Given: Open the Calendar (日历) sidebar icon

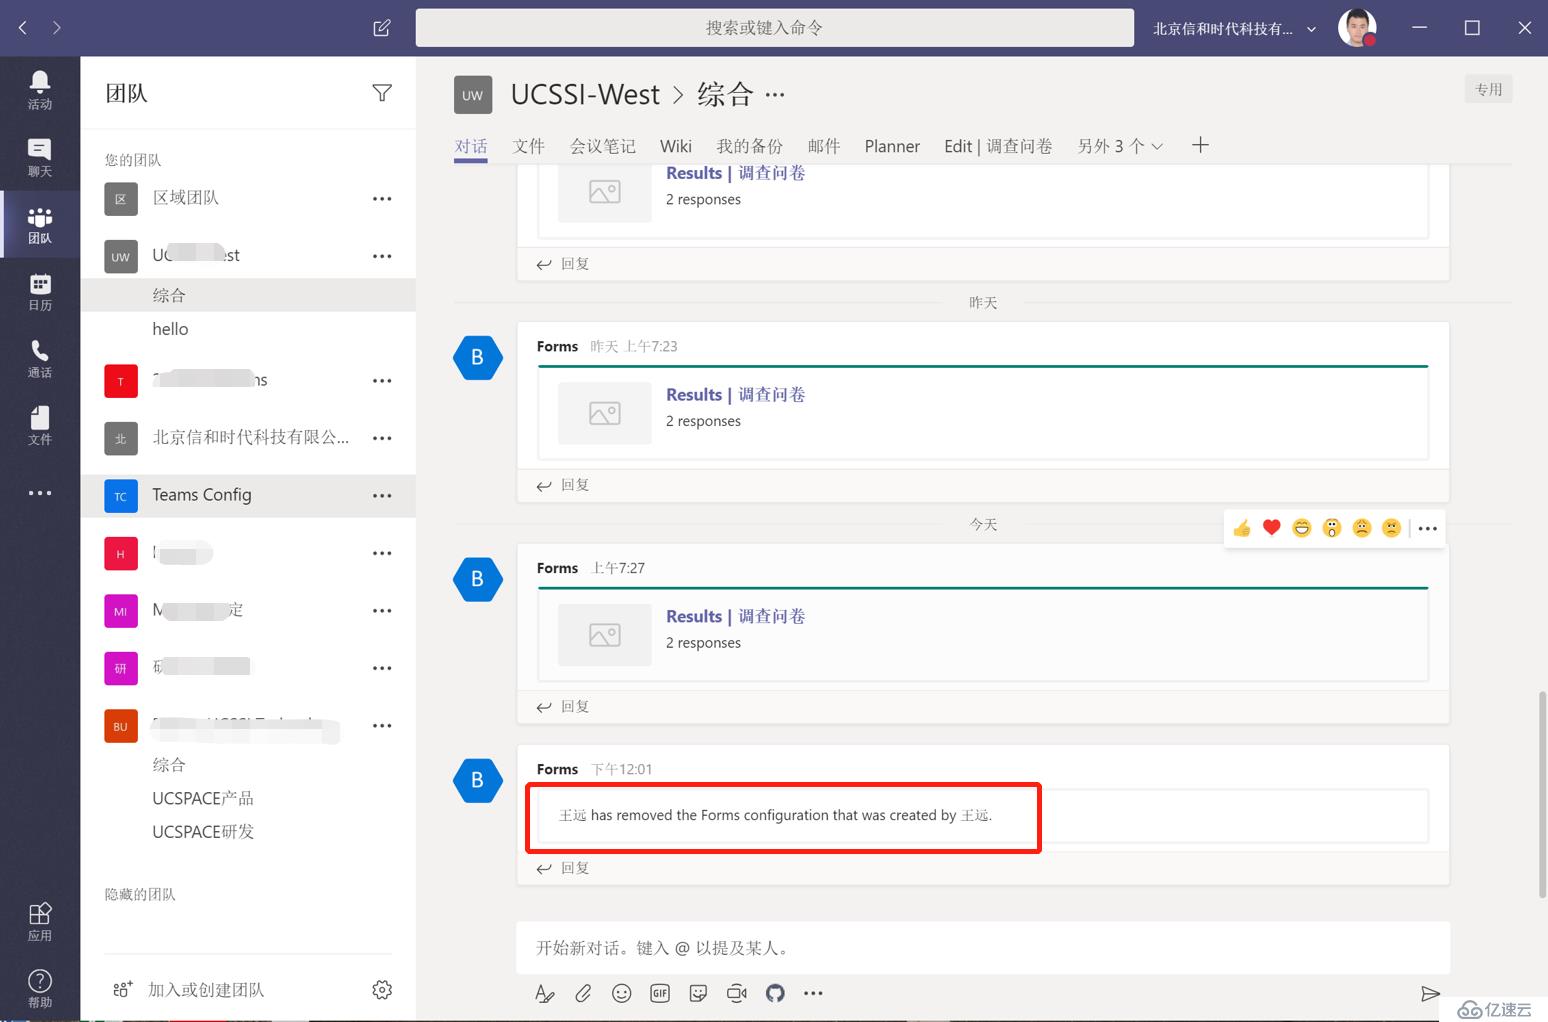Looking at the screenshot, I should pyautogui.click(x=40, y=292).
